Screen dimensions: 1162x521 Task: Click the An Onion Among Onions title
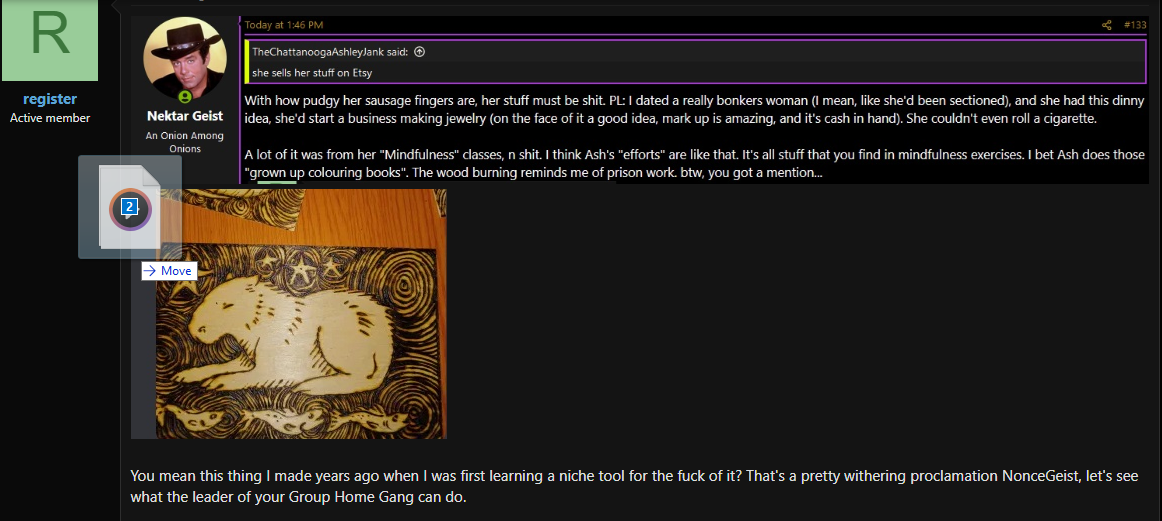(185, 142)
